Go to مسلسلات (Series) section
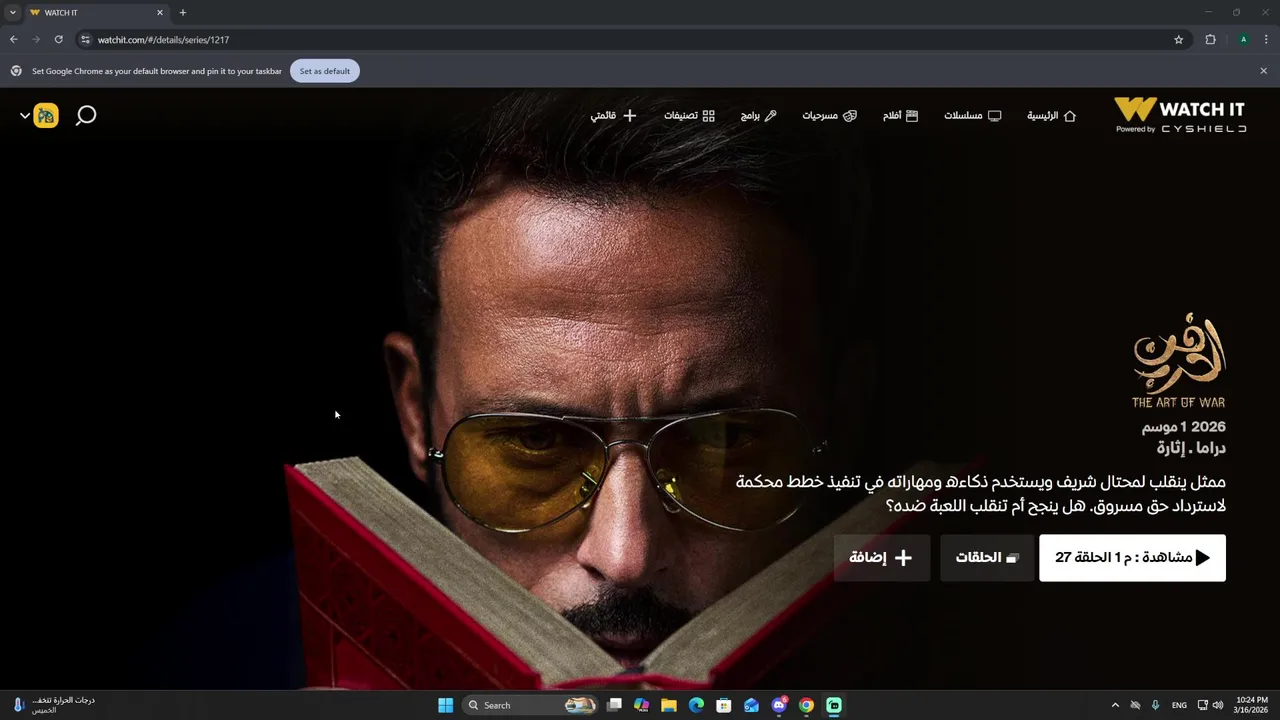 (x=972, y=116)
